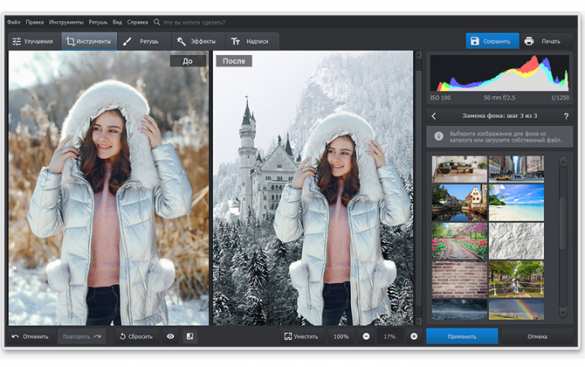The width and height of the screenshot is (585, 367).
Task: Click the Сбросить reset button
Action: 136,336
